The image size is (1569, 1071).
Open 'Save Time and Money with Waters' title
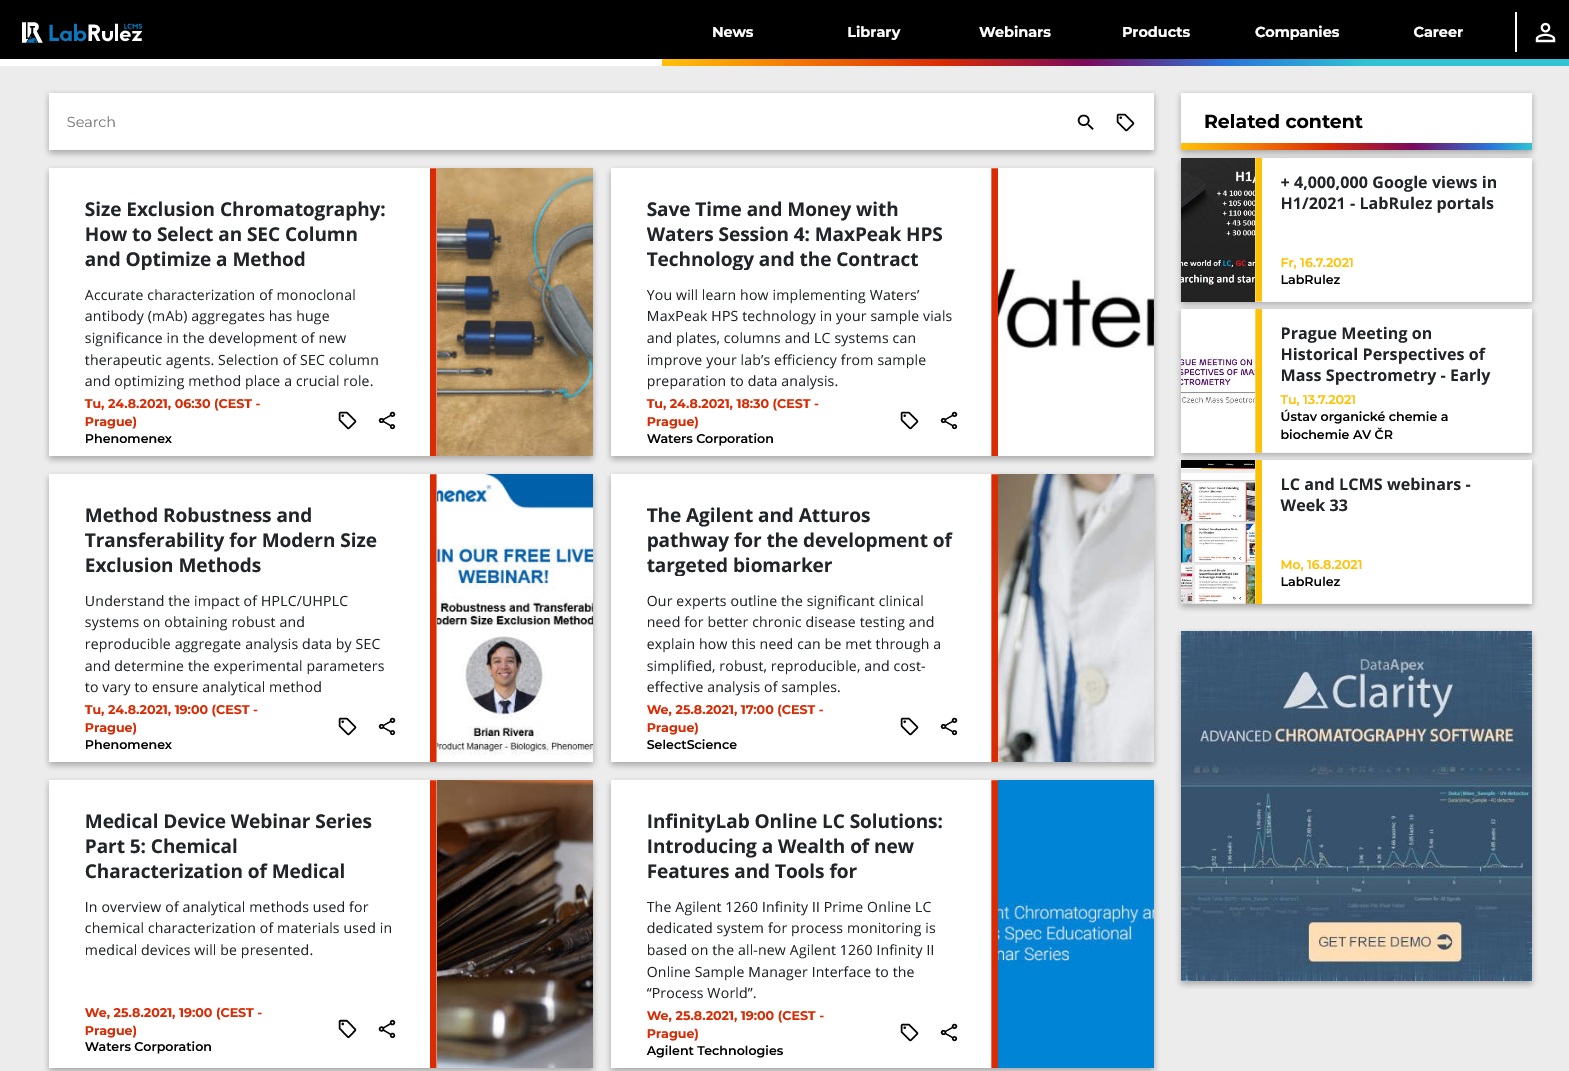coord(794,234)
